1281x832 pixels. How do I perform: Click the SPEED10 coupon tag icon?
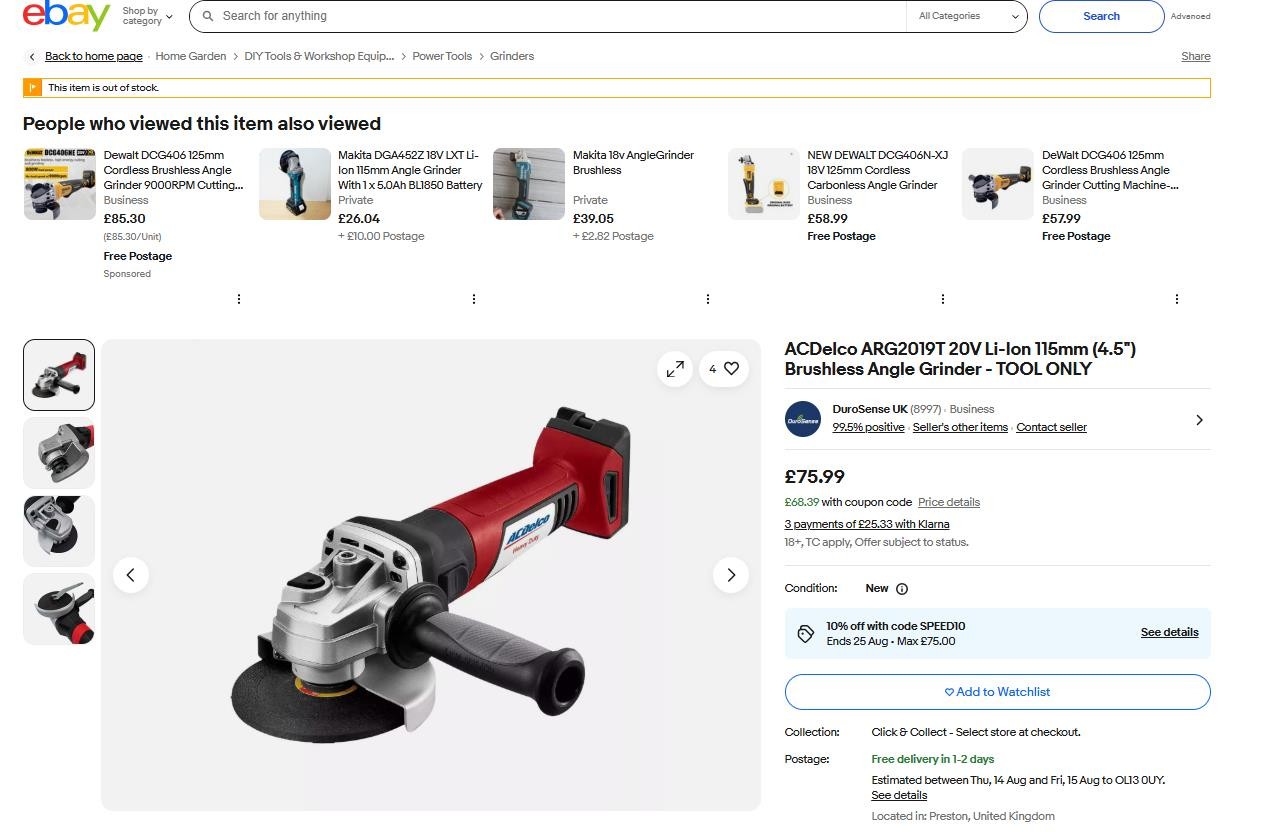(806, 634)
